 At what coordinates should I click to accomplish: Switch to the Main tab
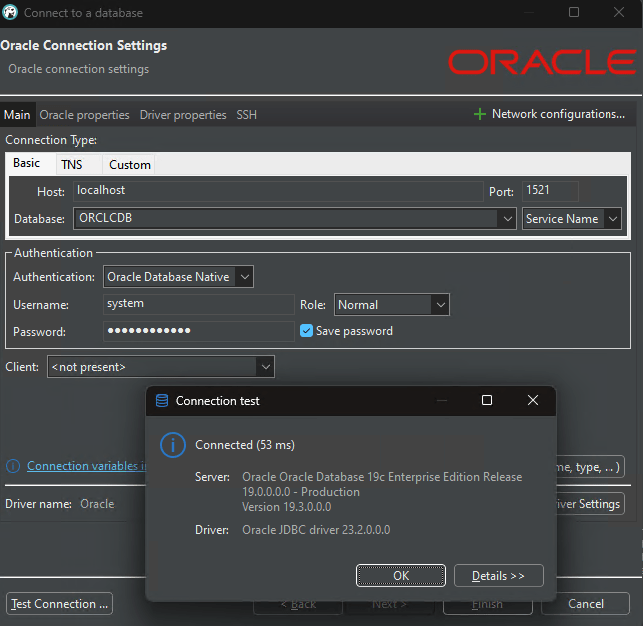(17, 115)
